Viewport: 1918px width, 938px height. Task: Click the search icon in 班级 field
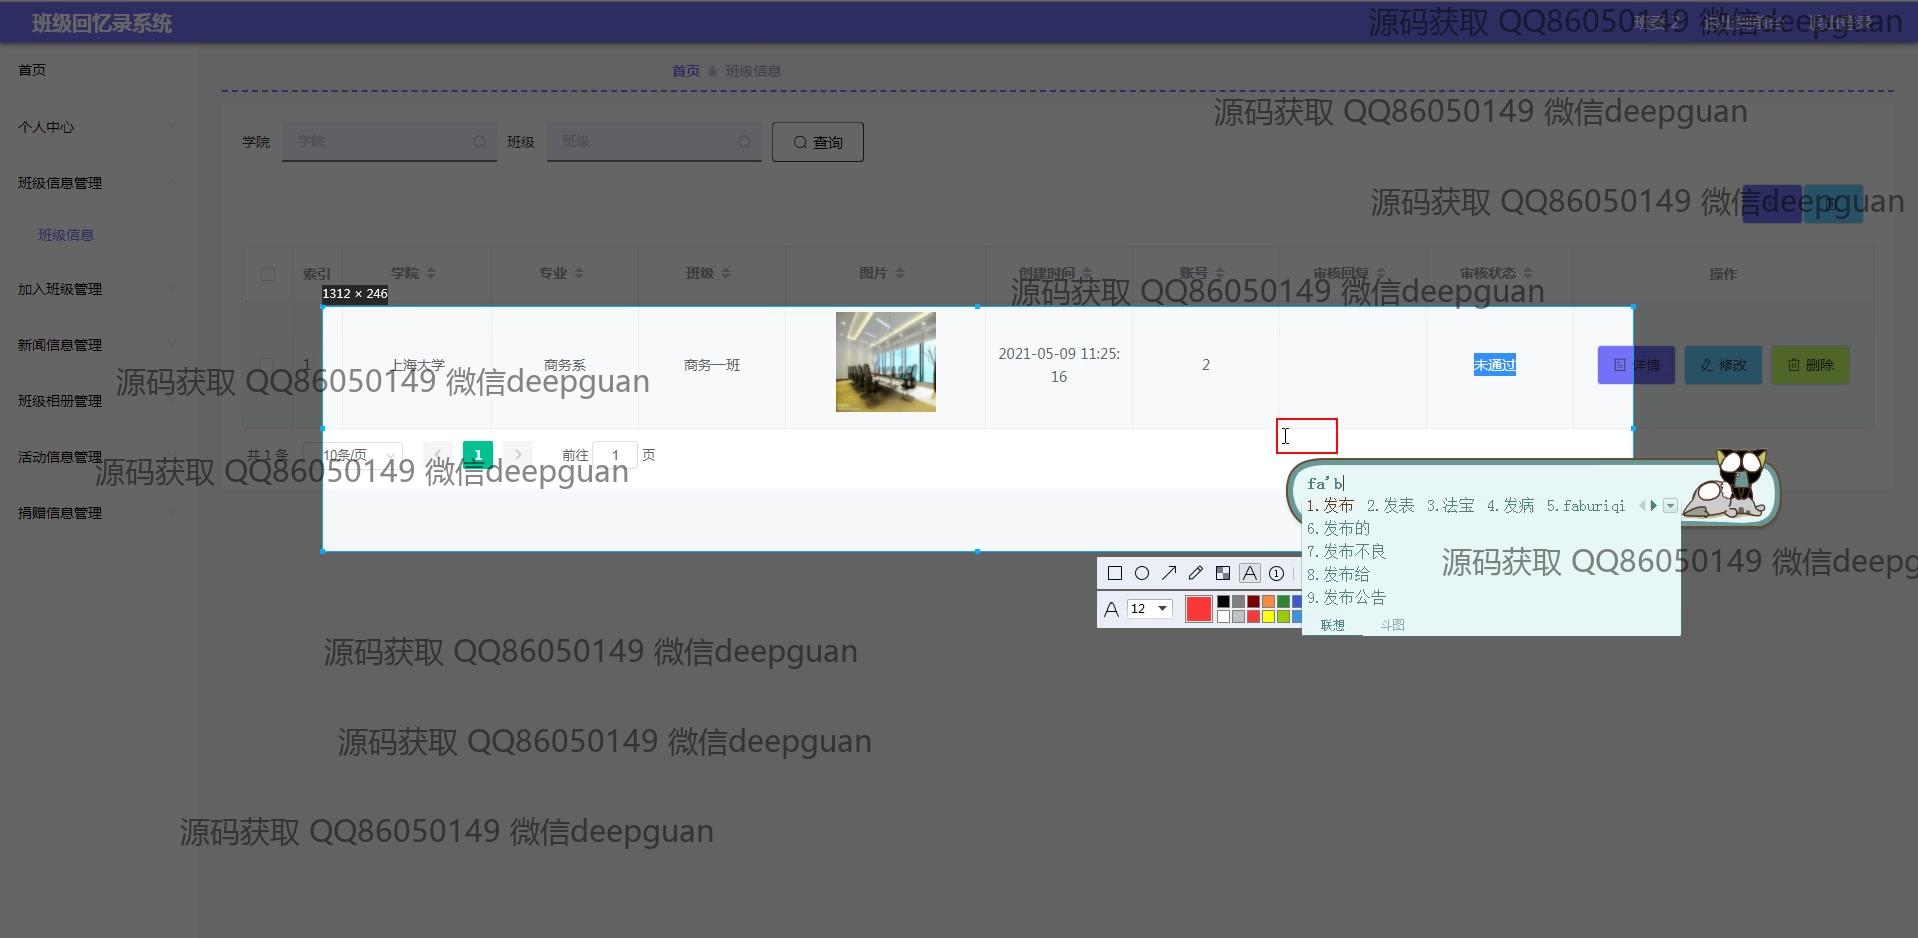[x=744, y=142]
